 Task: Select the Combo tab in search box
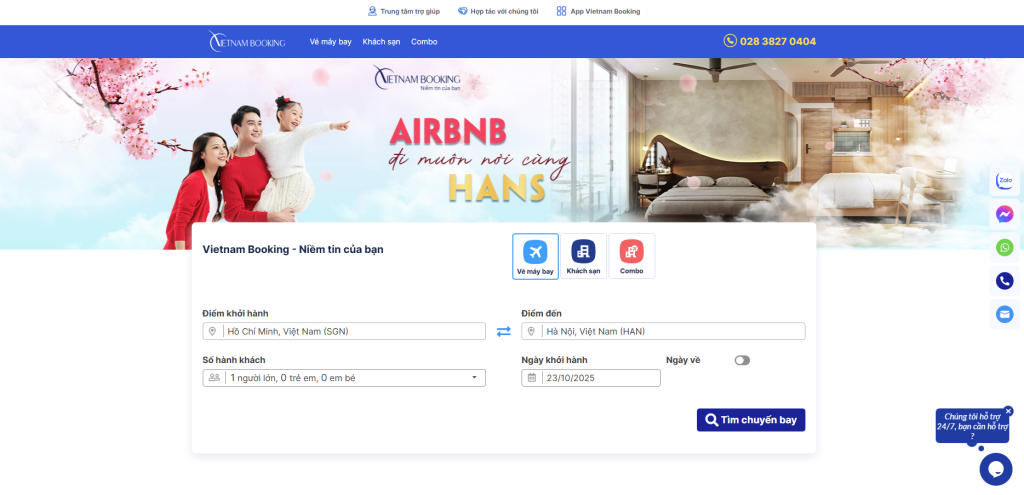click(x=632, y=257)
